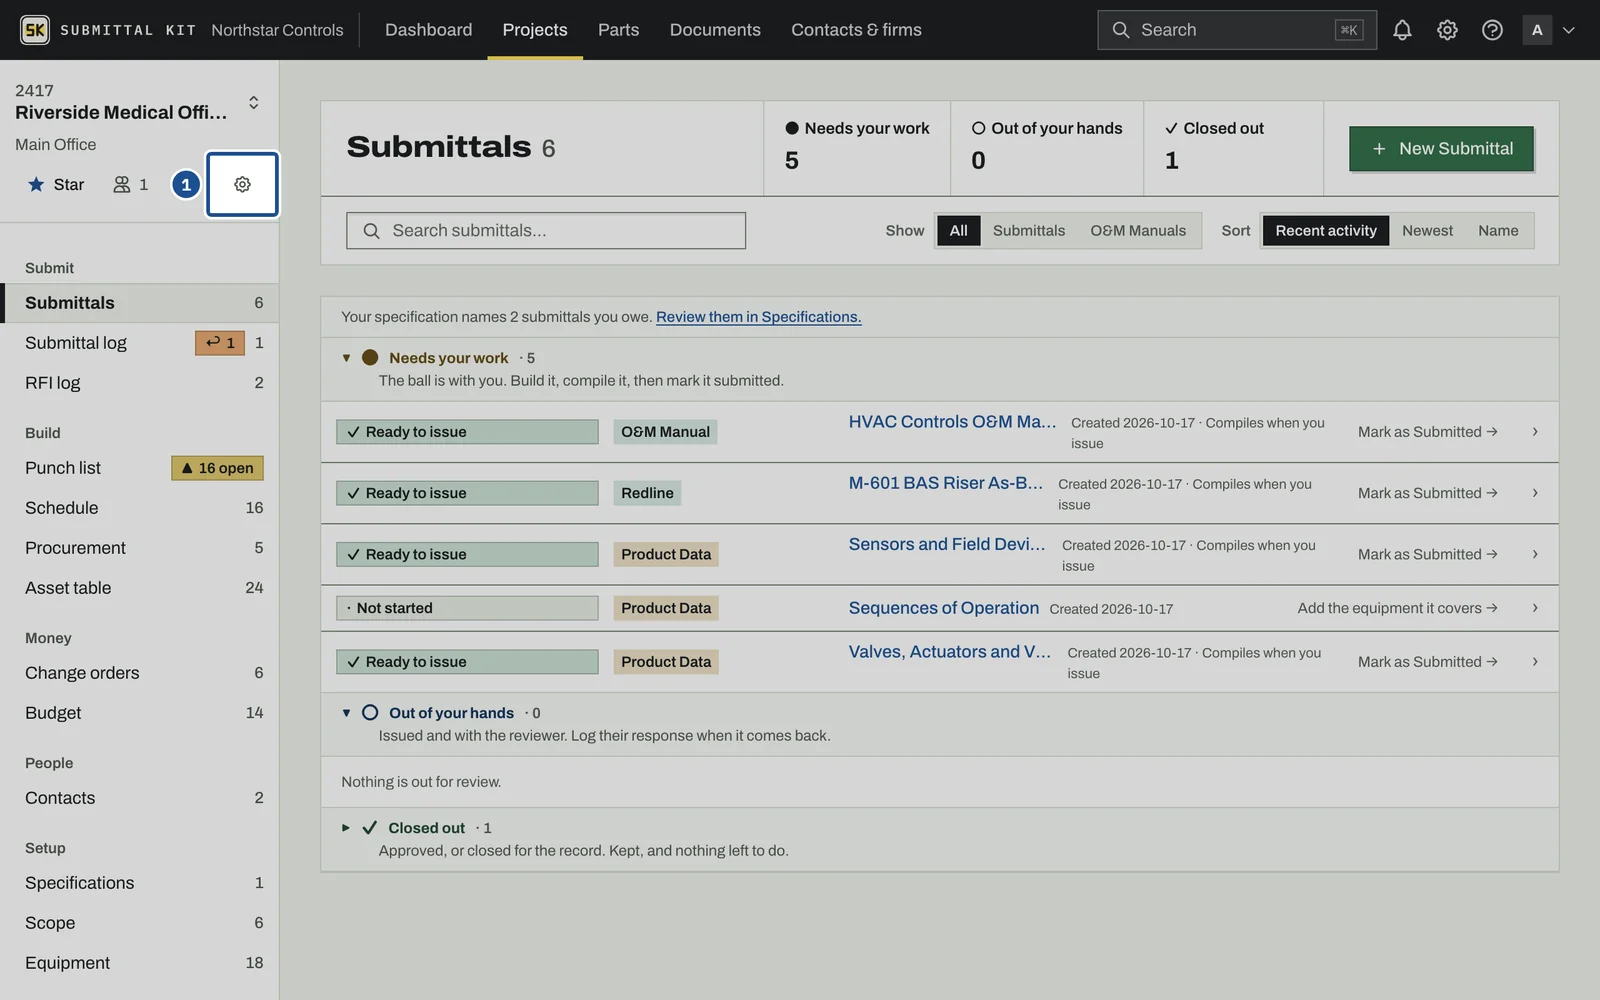The height and width of the screenshot is (1000, 1600).
Task: Open RFI log in sidebar
Action: (x=140, y=383)
